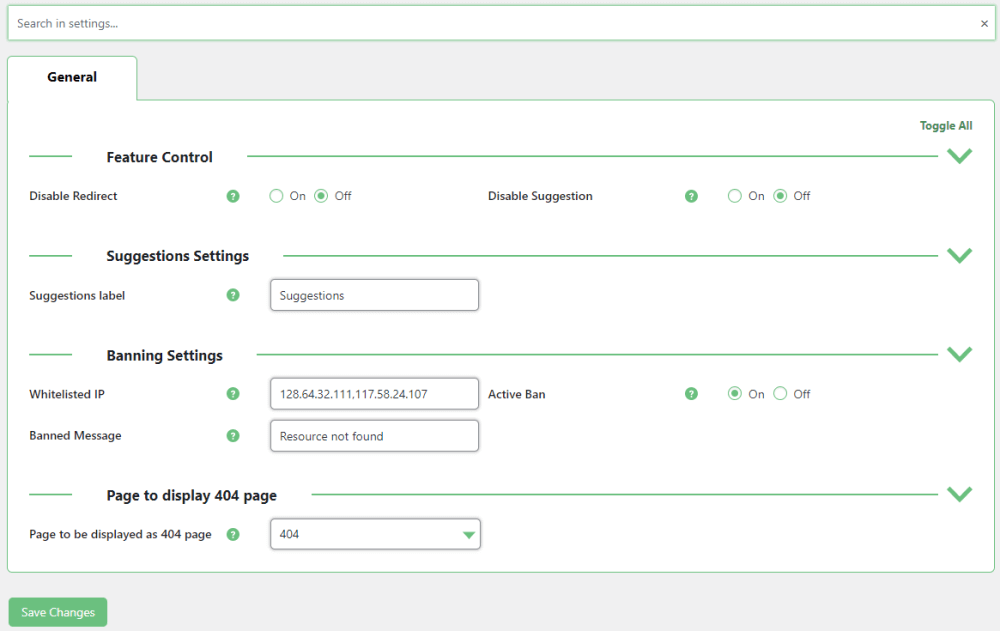Set Disable Suggestion to On

735,196
